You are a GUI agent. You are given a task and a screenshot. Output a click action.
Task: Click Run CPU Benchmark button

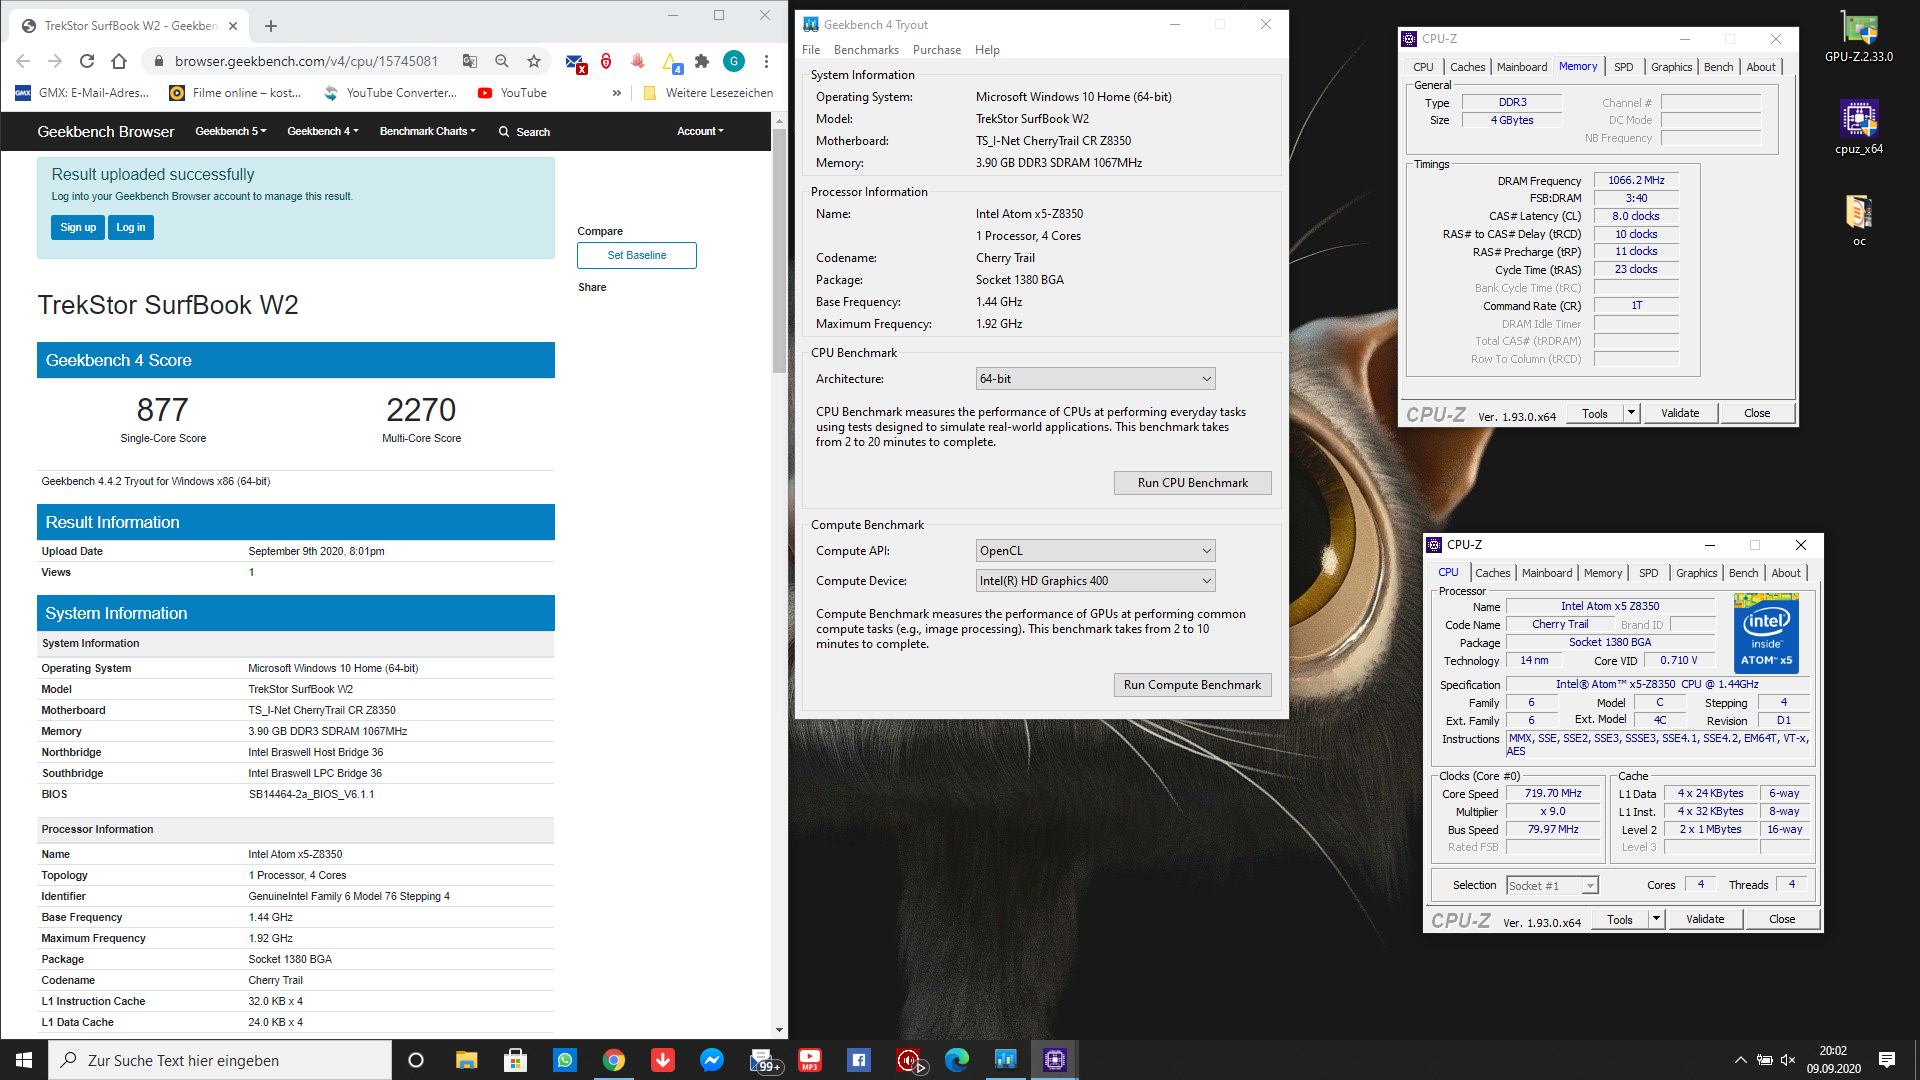[x=1192, y=483]
